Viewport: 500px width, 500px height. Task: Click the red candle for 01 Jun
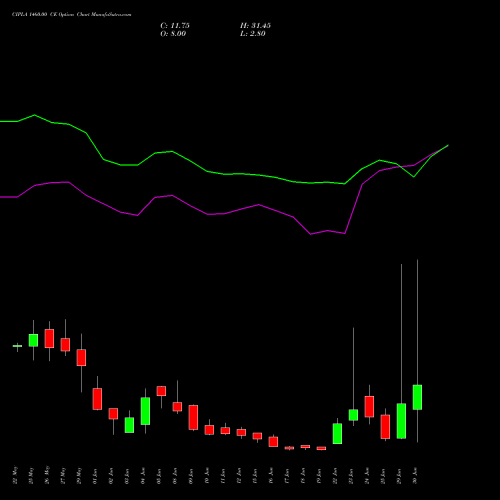[97, 399]
